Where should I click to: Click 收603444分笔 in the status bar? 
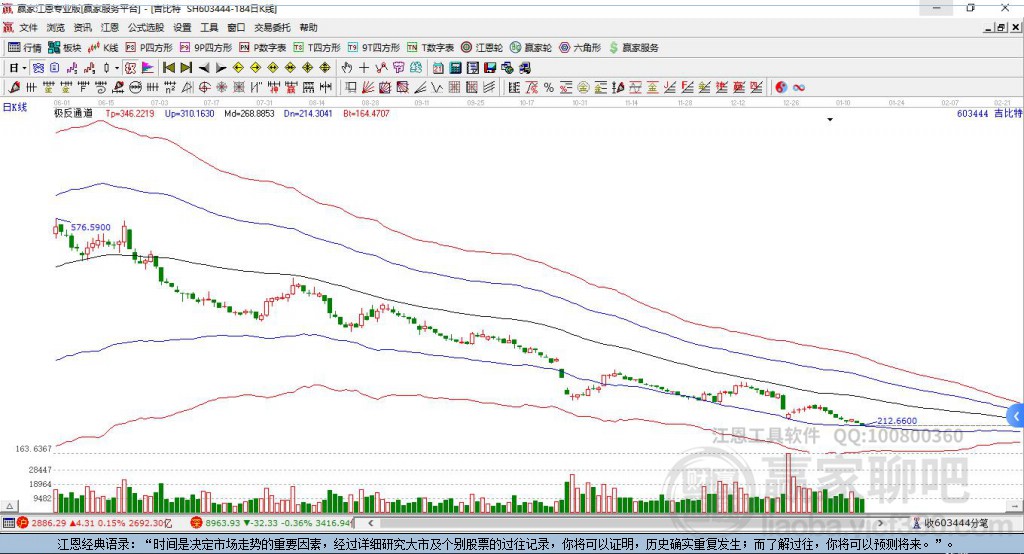point(951,523)
